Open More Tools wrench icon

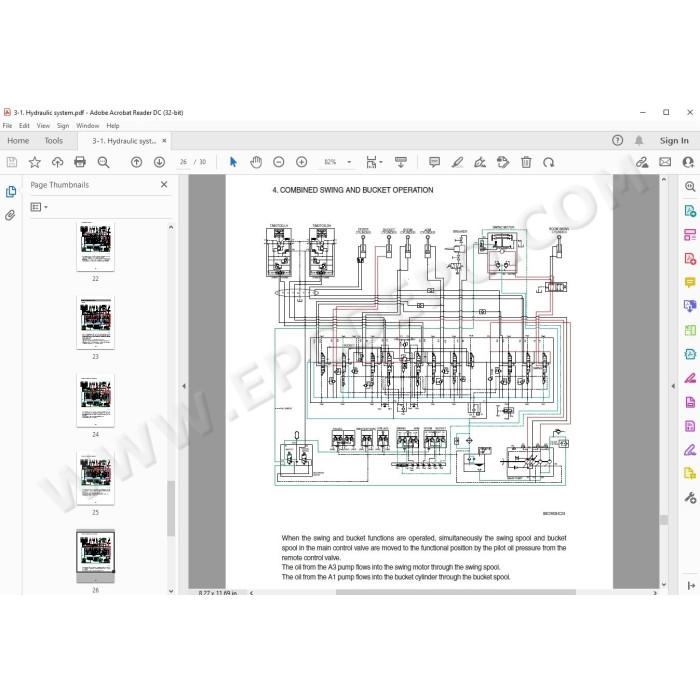[690, 497]
